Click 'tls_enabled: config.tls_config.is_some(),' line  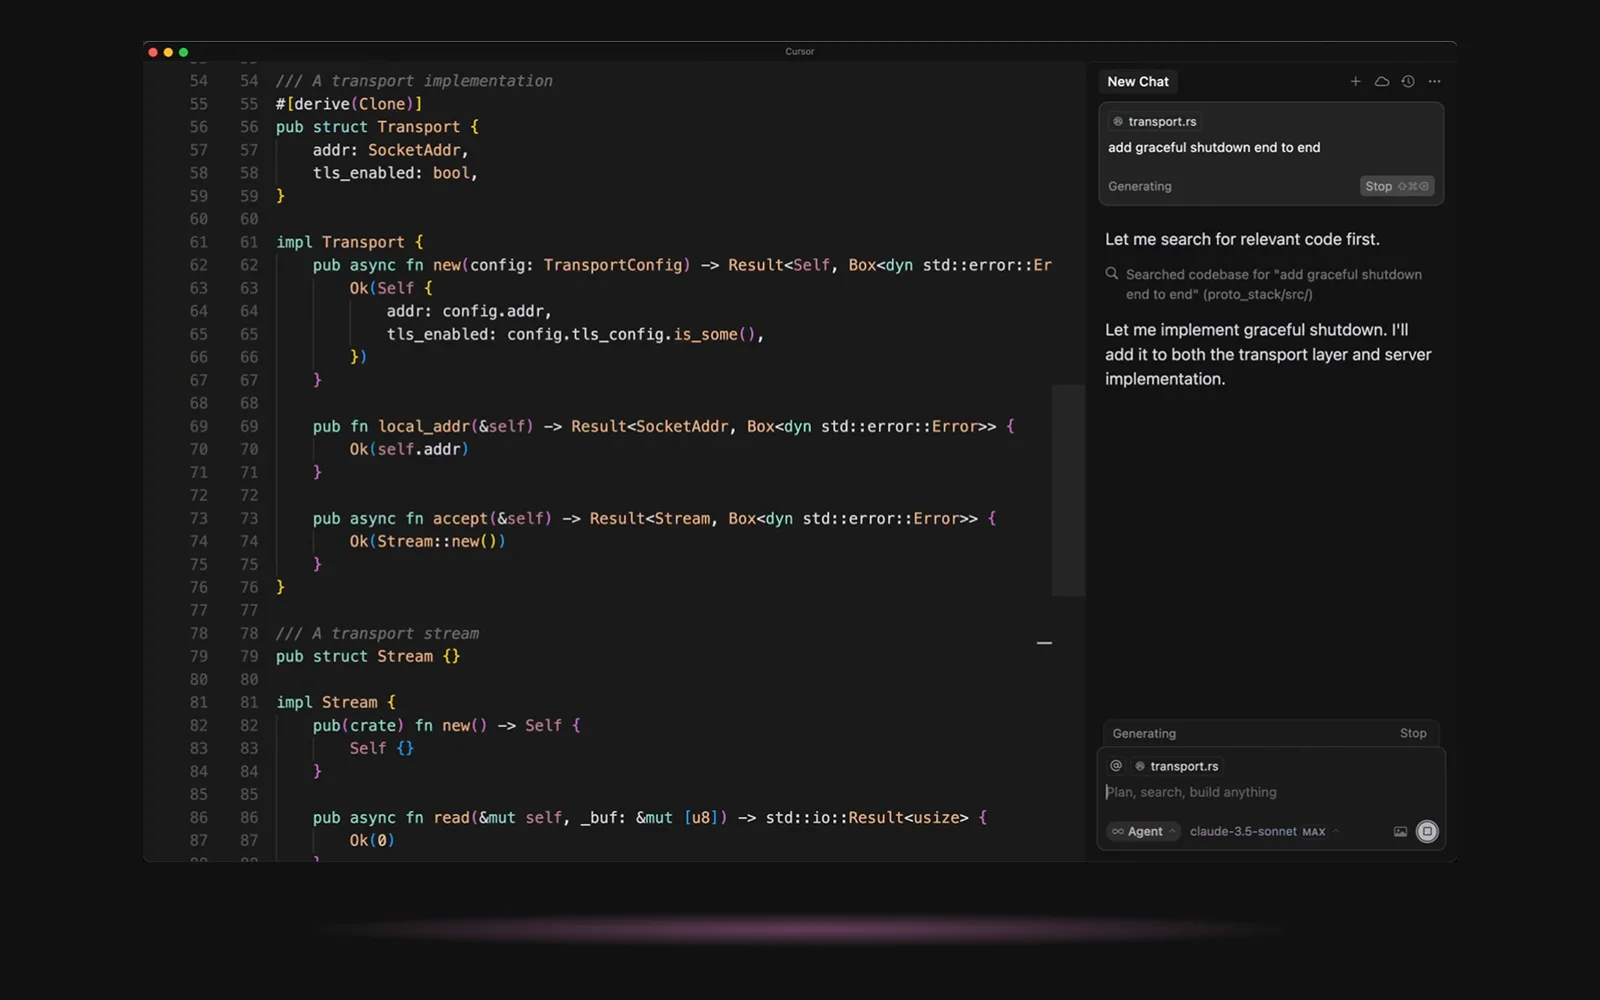point(575,334)
